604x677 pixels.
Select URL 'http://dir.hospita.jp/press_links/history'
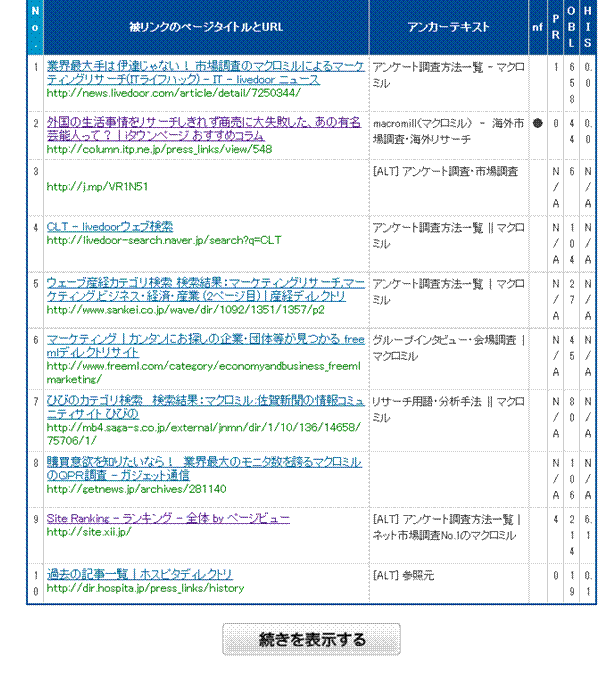click(145, 588)
